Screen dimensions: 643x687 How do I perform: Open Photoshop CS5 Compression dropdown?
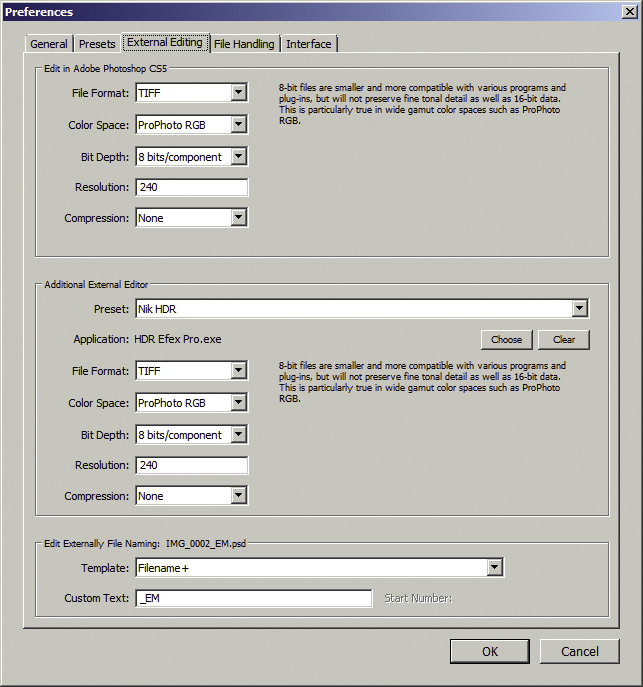192,218
